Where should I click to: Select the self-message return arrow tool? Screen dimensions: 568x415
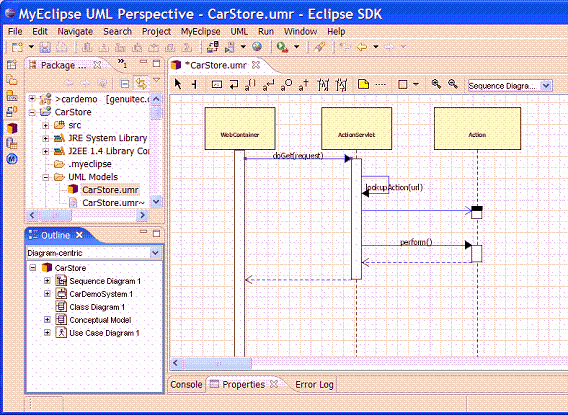point(234,85)
